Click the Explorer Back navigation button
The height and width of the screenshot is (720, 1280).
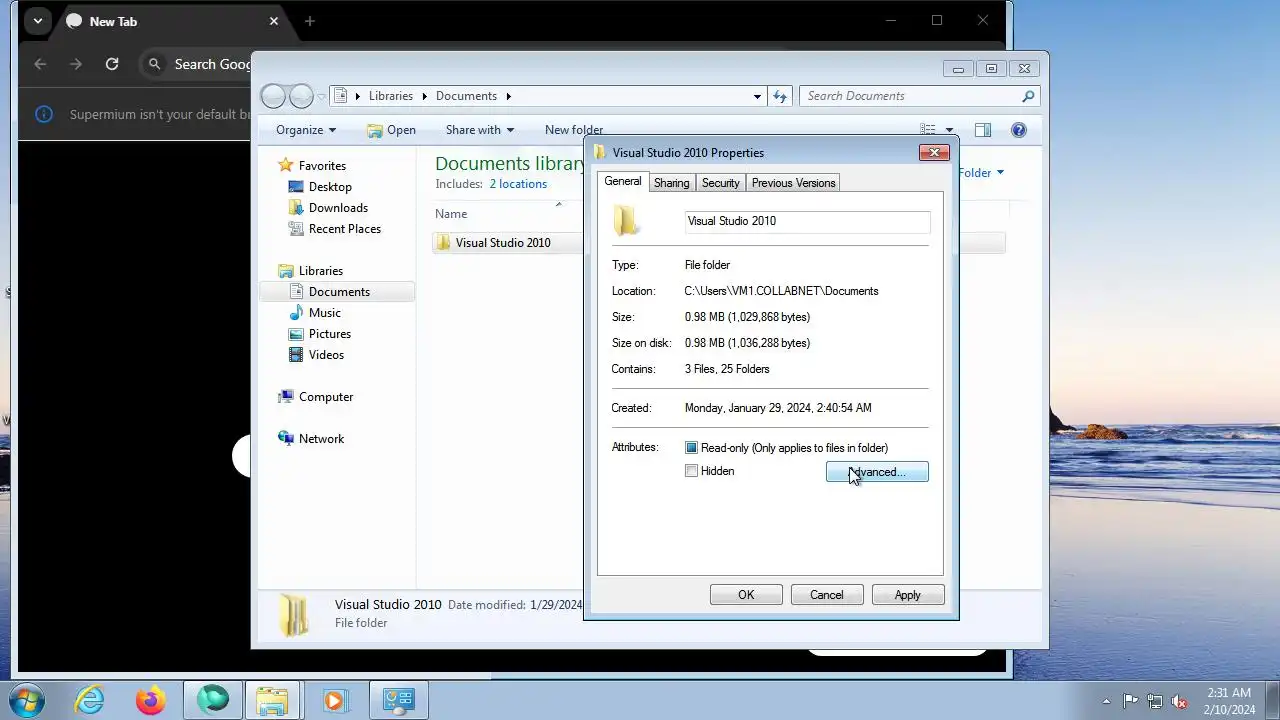pos(273,96)
